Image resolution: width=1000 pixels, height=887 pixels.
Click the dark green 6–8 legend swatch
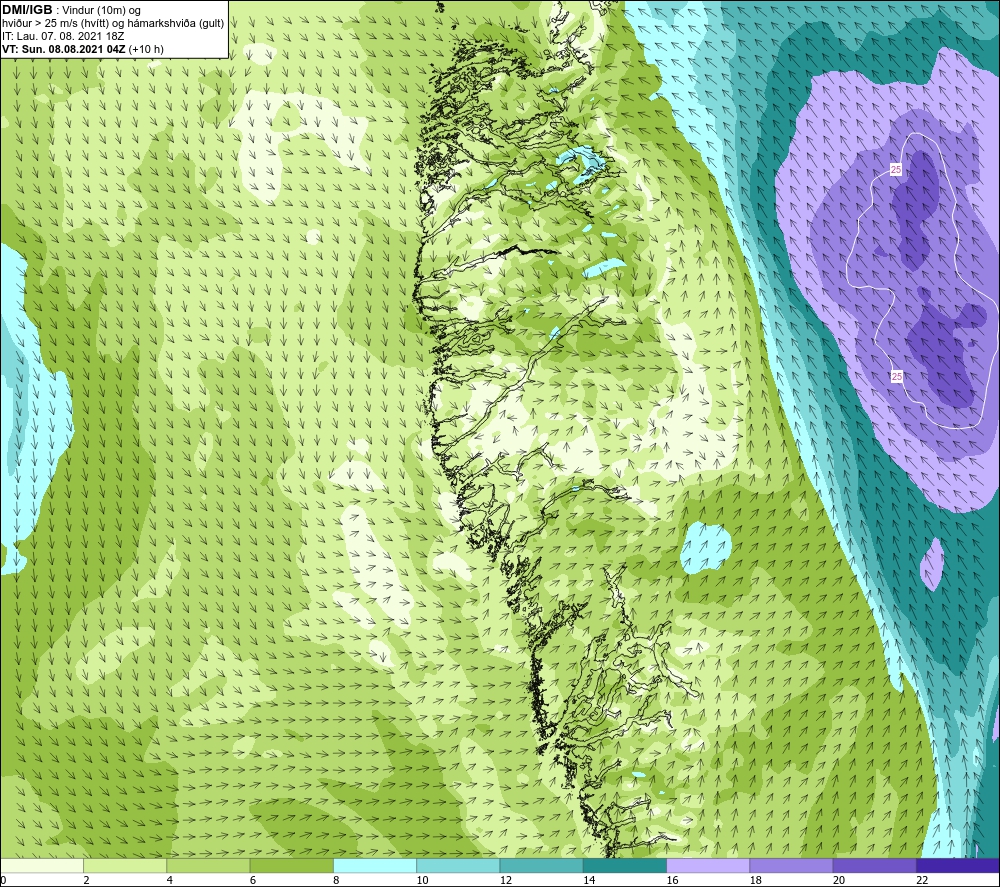(x=291, y=865)
